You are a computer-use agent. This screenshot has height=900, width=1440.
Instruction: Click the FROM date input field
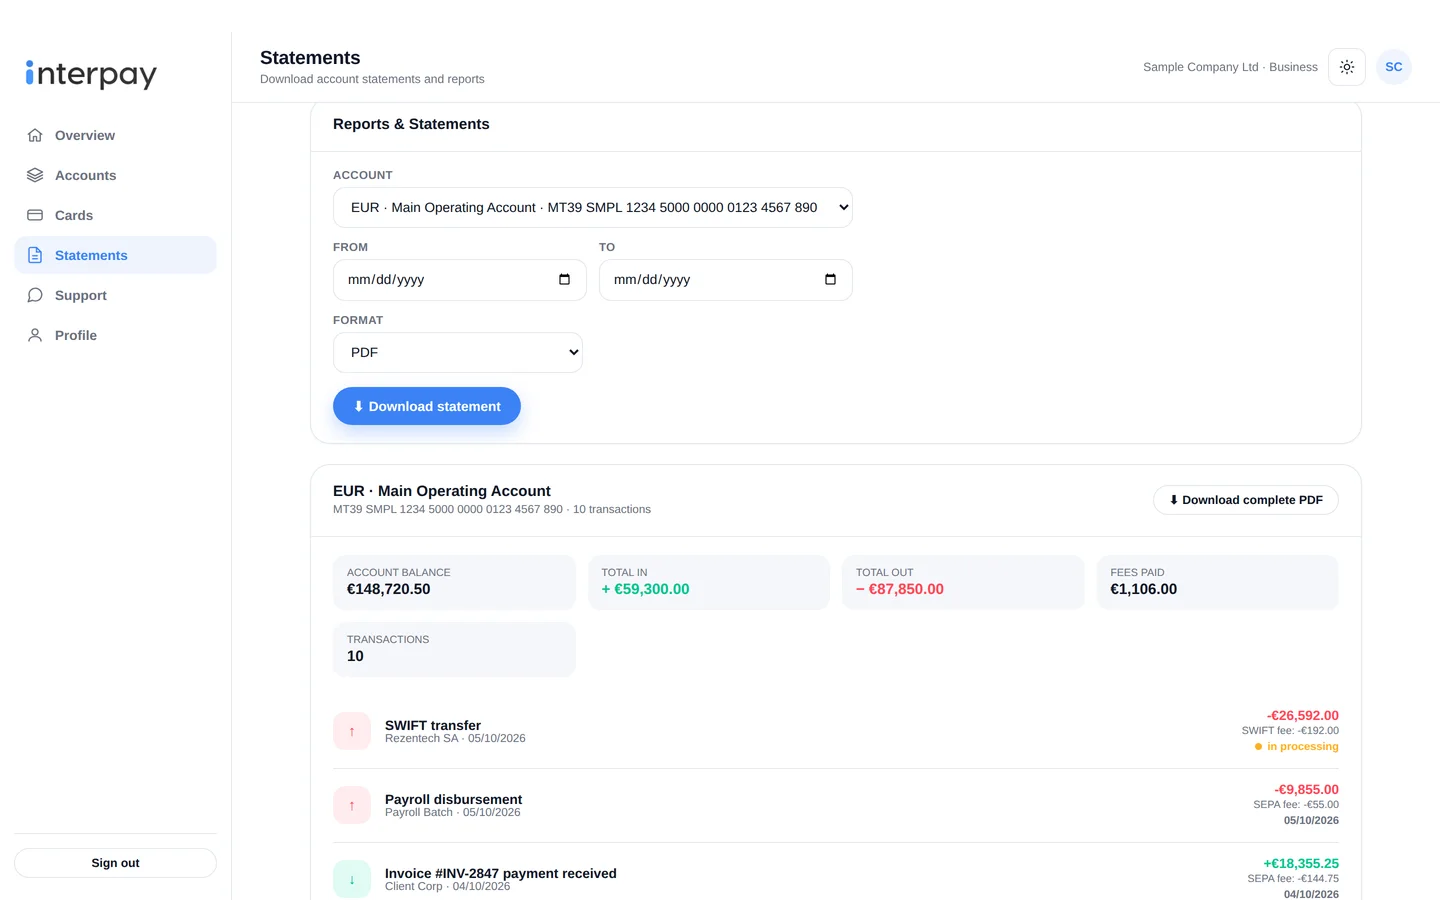coord(460,280)
